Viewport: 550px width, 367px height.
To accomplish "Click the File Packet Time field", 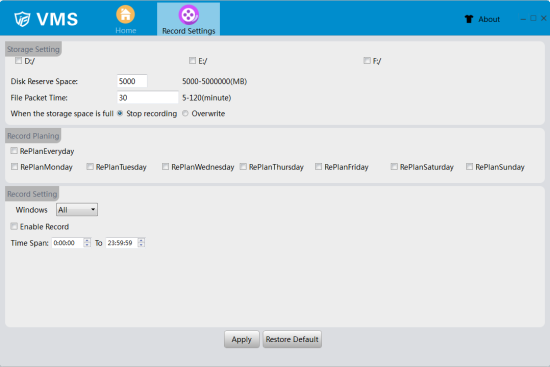I will tap(147, 98).
